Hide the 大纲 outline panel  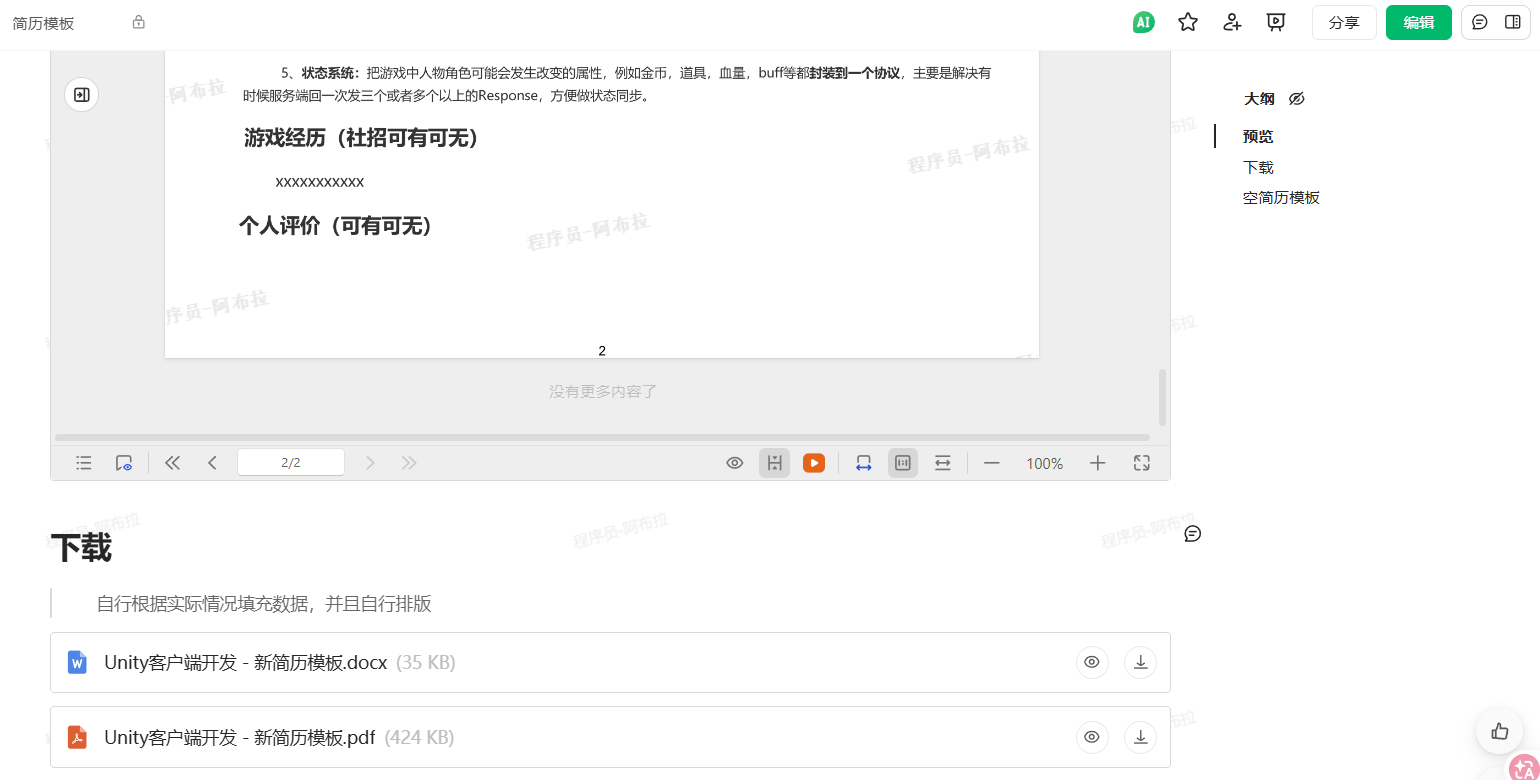(x=1297, y=99)
